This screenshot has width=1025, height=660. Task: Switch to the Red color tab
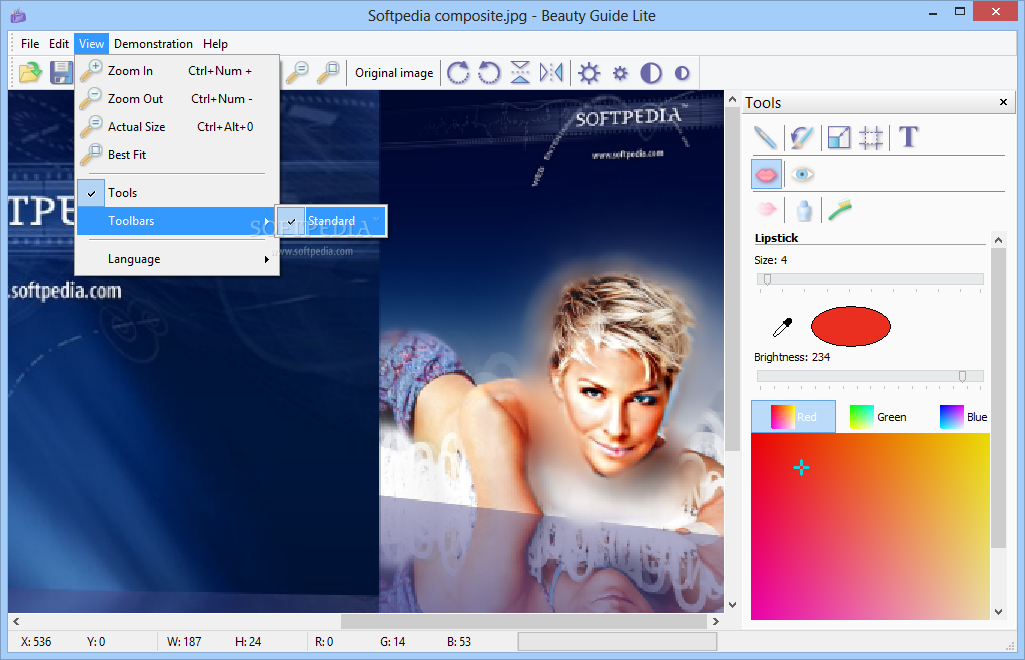tap(794, 416)
